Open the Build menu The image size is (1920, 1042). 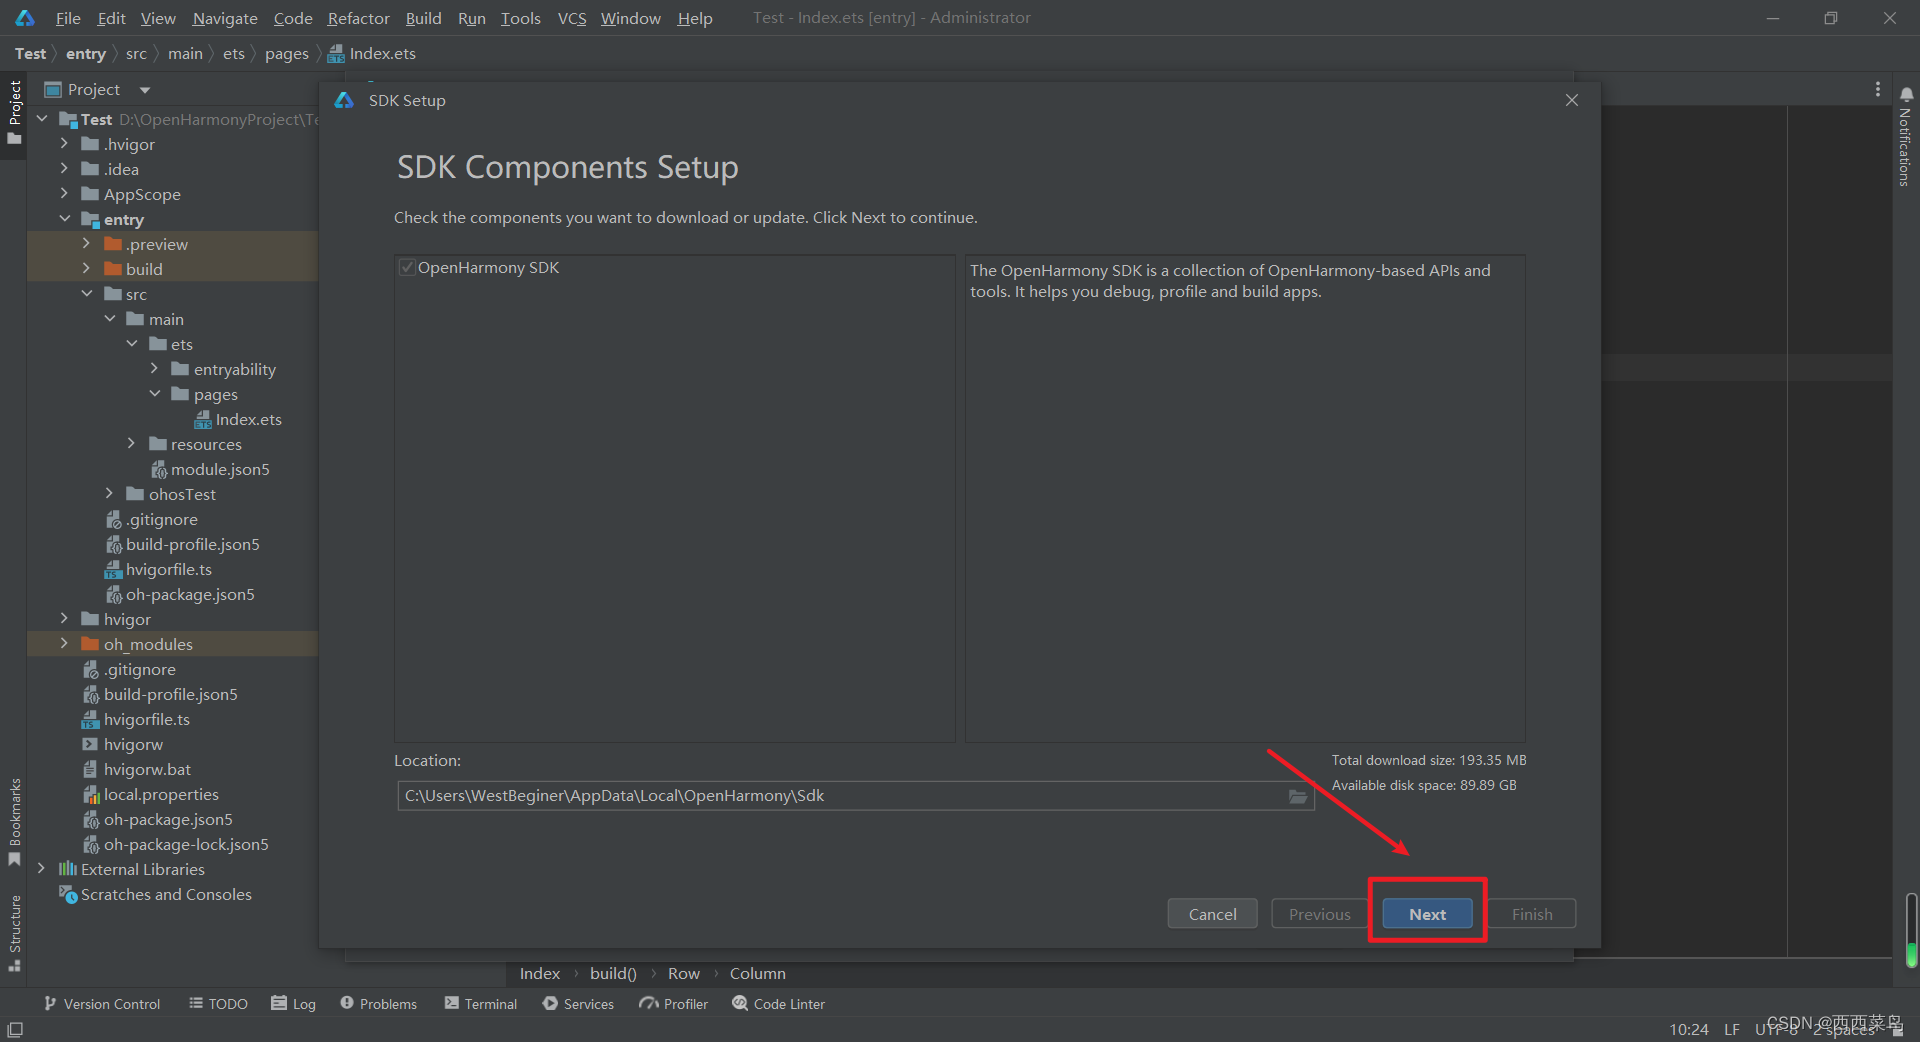click(423, 18)
